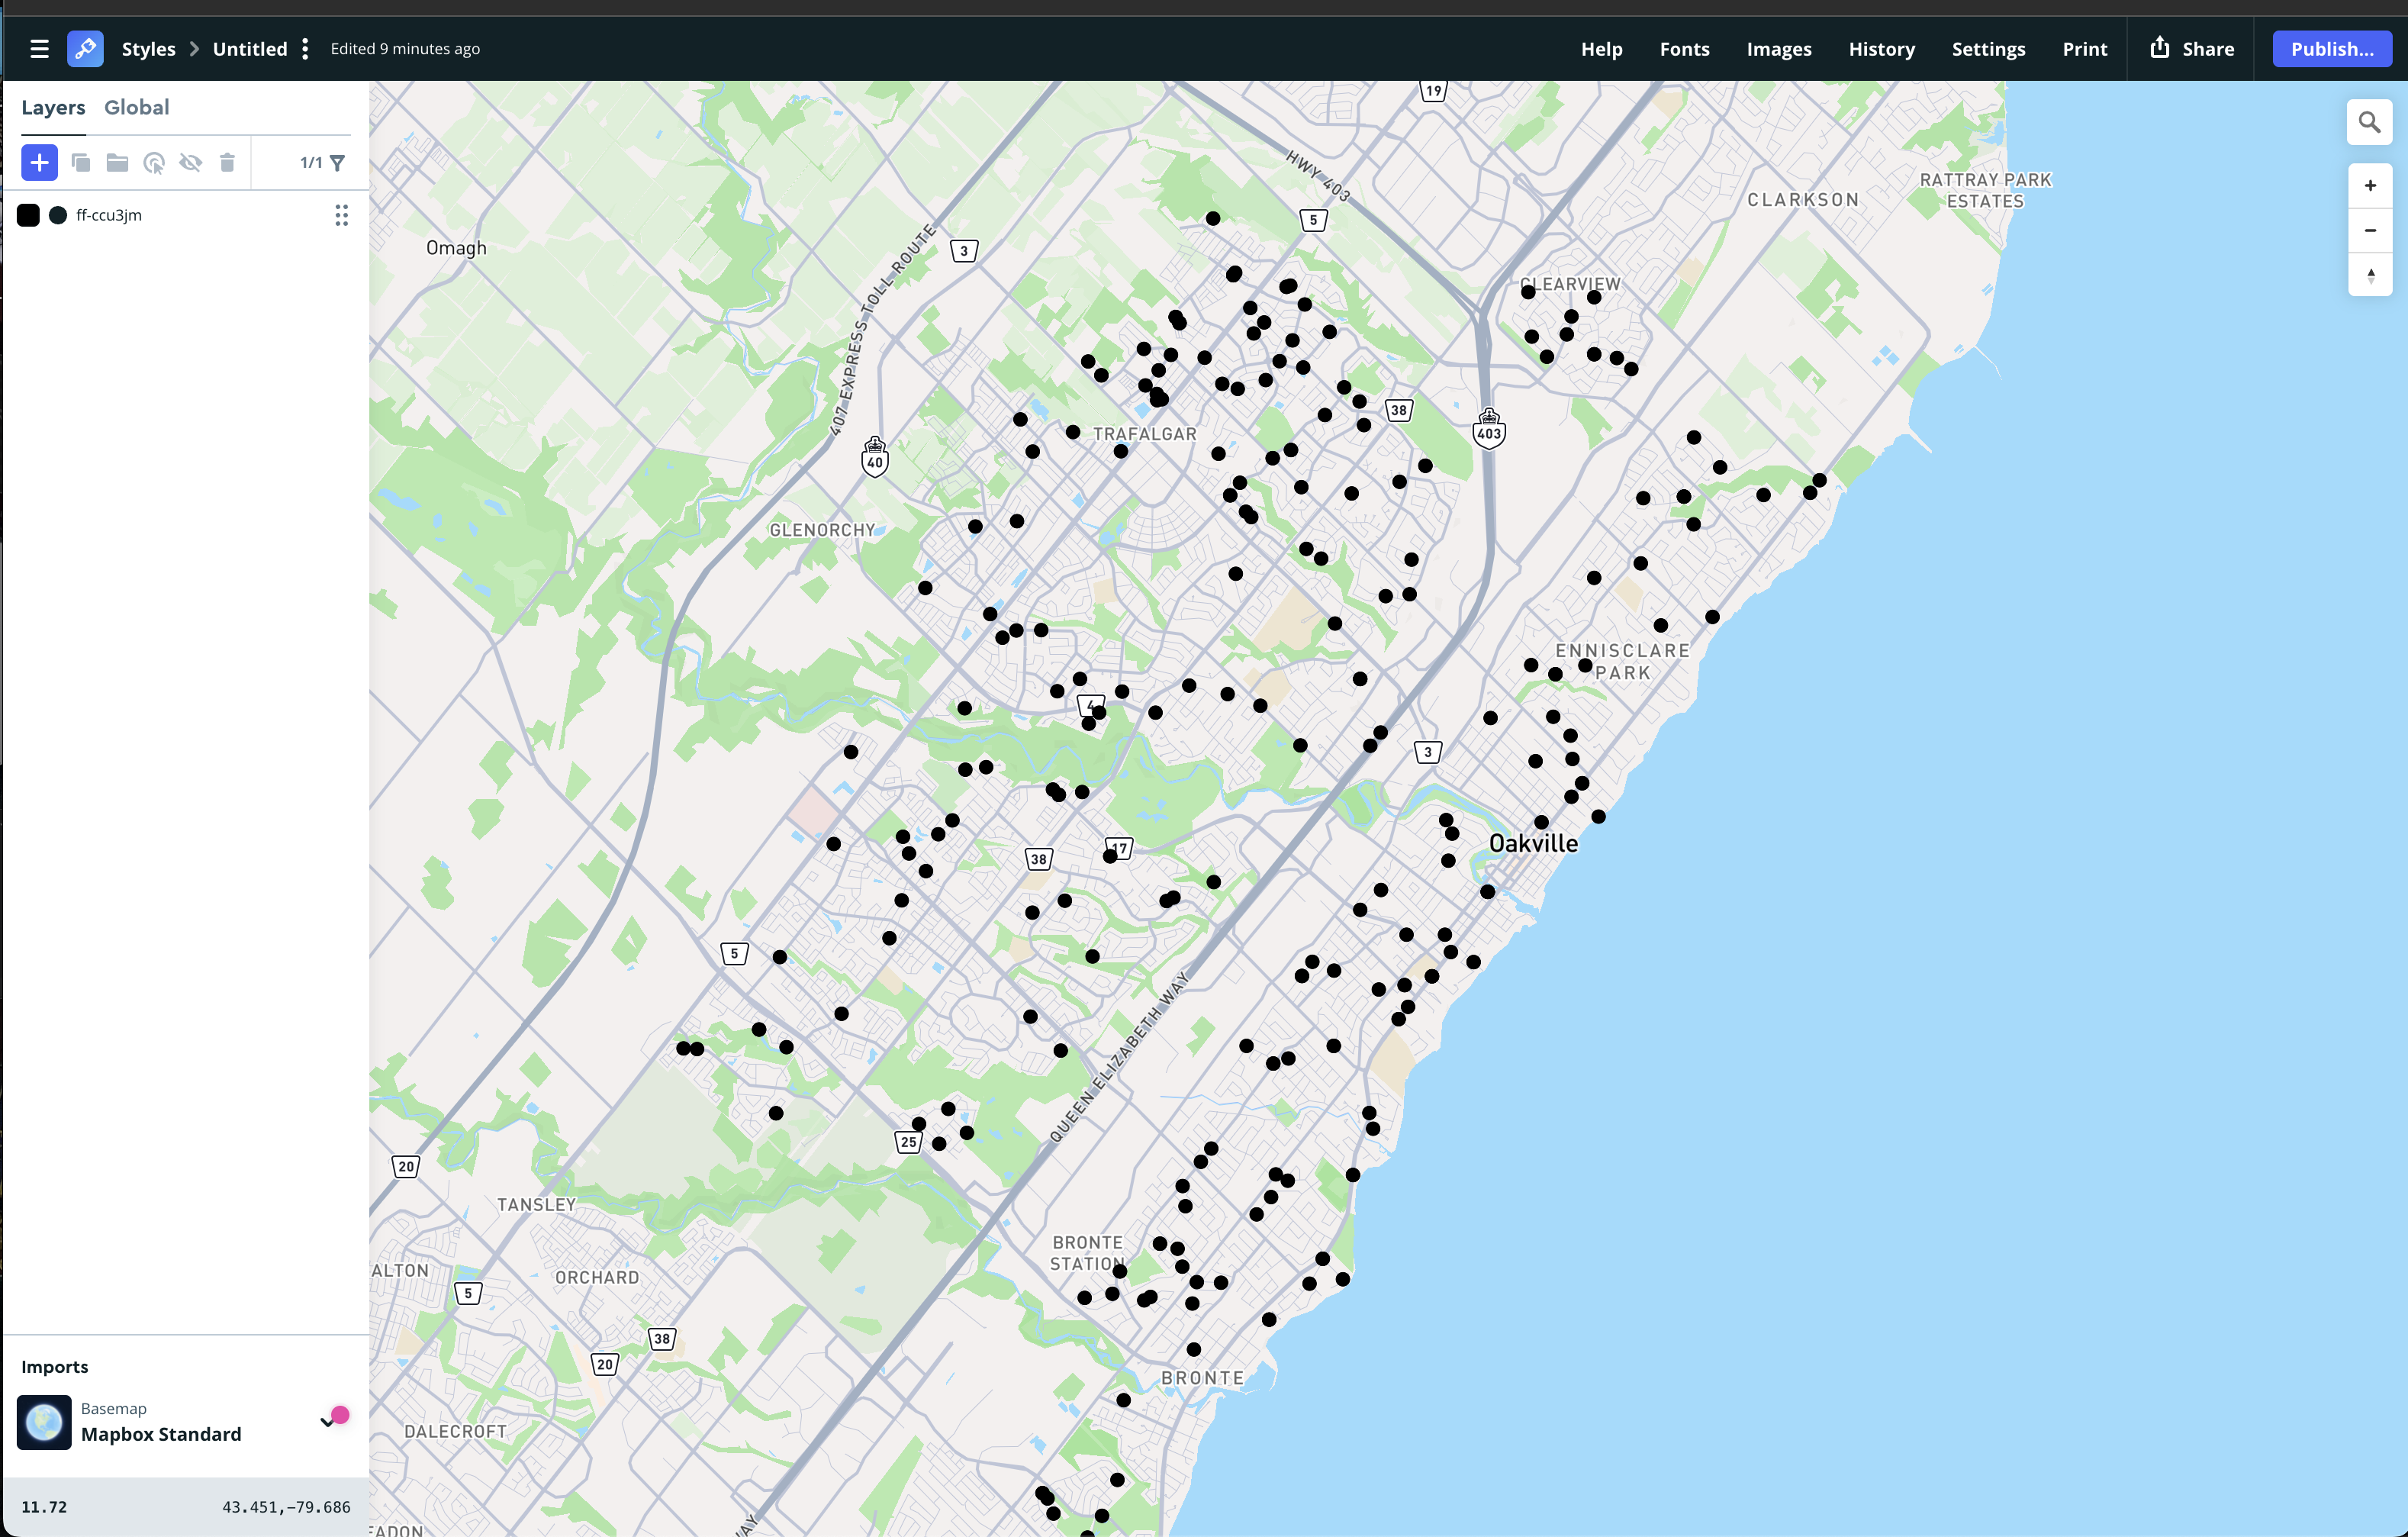Open the map search magnifier
The width and height of the screenshot is (2408, 1537).
[x=2369, y=122]
